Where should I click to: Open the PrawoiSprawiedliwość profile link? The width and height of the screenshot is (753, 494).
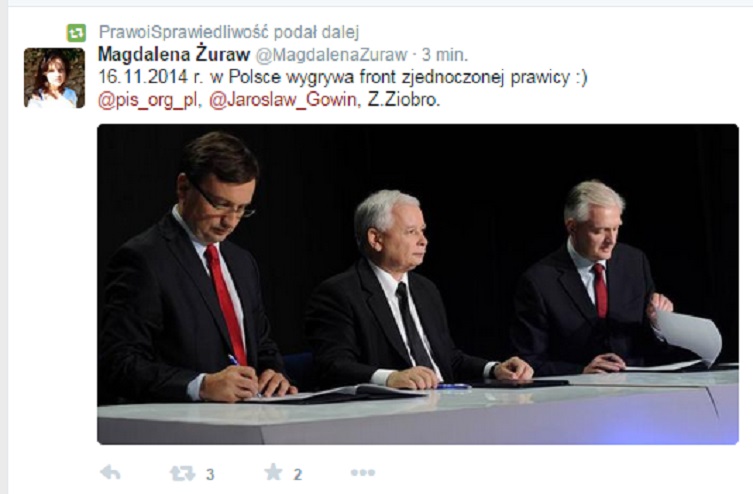pos(183,32)
